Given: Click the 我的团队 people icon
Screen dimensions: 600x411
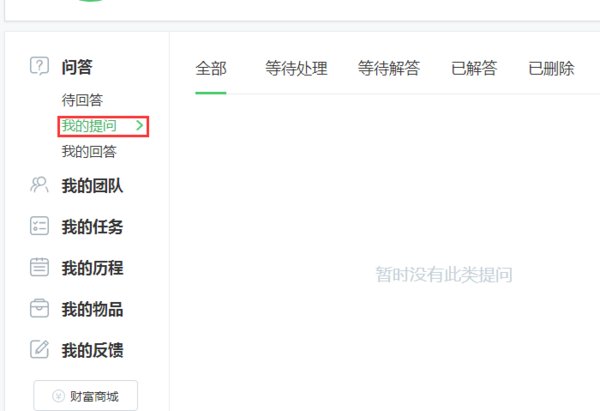Looking at the screenshot, I should click(x=40, y=185).
